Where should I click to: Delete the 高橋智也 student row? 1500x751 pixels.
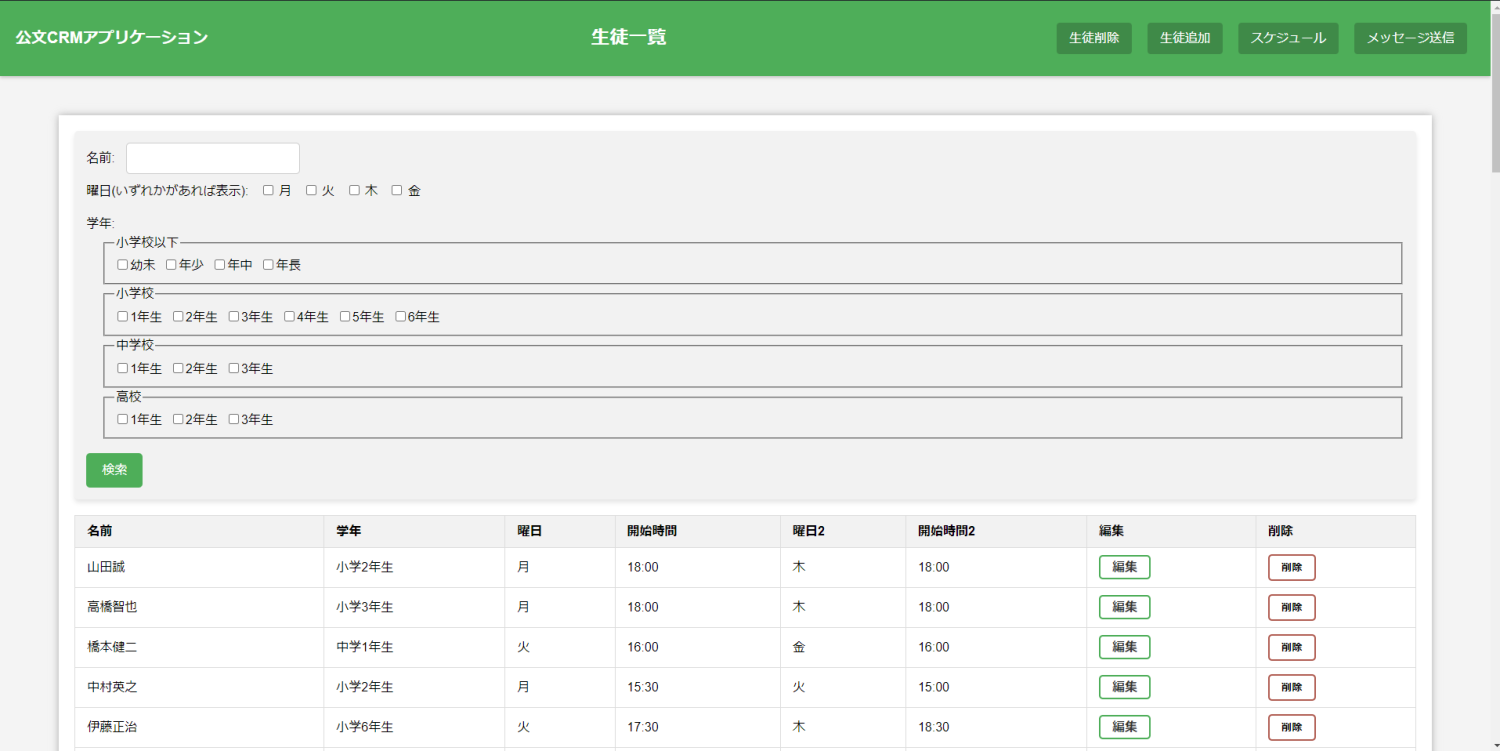[1291, 607]
